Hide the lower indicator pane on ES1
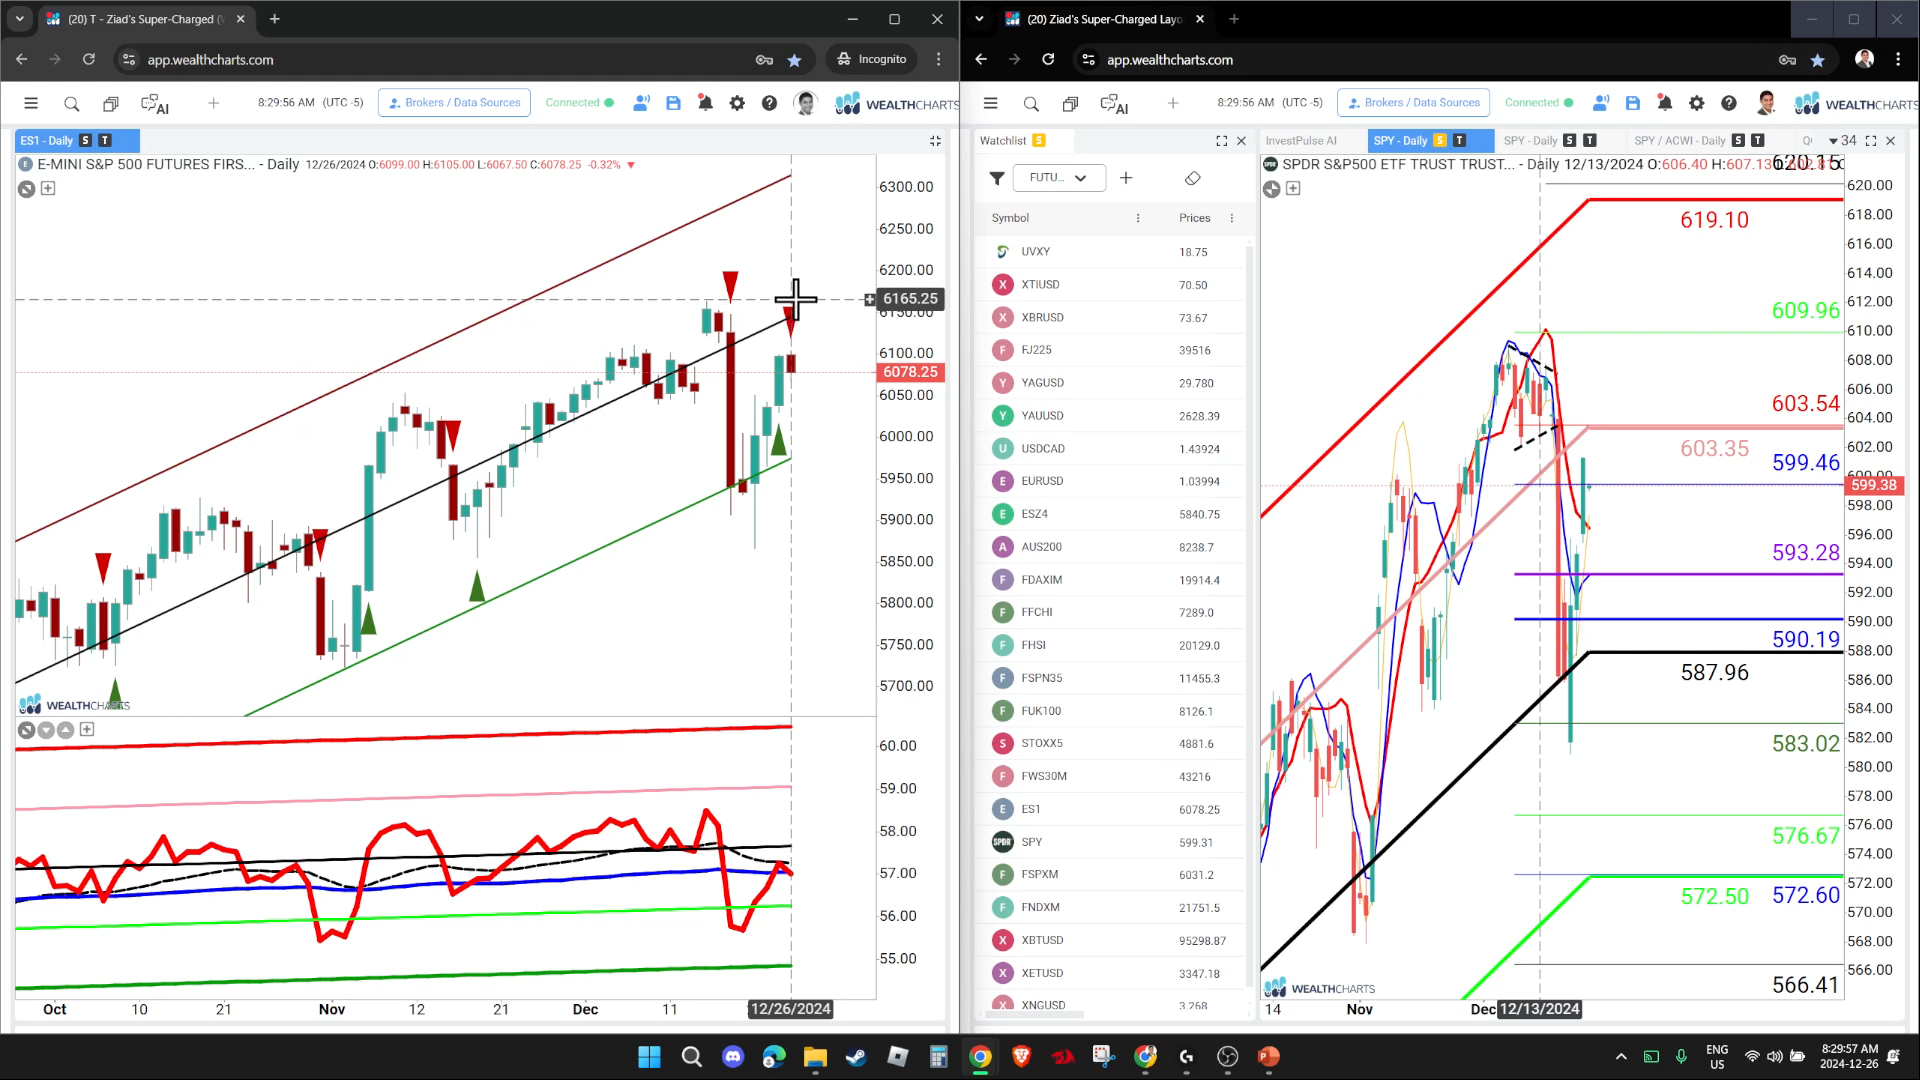Screen dimensions: 1920x1080 coord(27,730)
